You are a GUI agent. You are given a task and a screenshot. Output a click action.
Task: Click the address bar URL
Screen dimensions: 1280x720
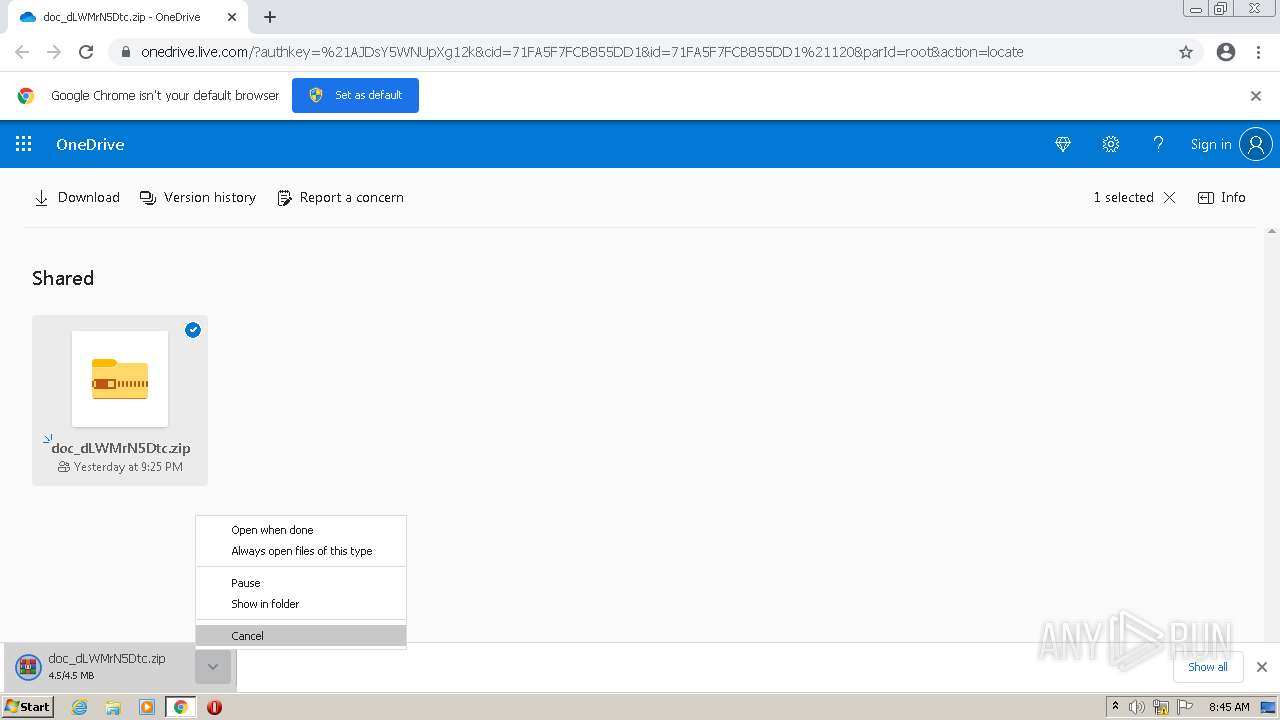point(582,52)
